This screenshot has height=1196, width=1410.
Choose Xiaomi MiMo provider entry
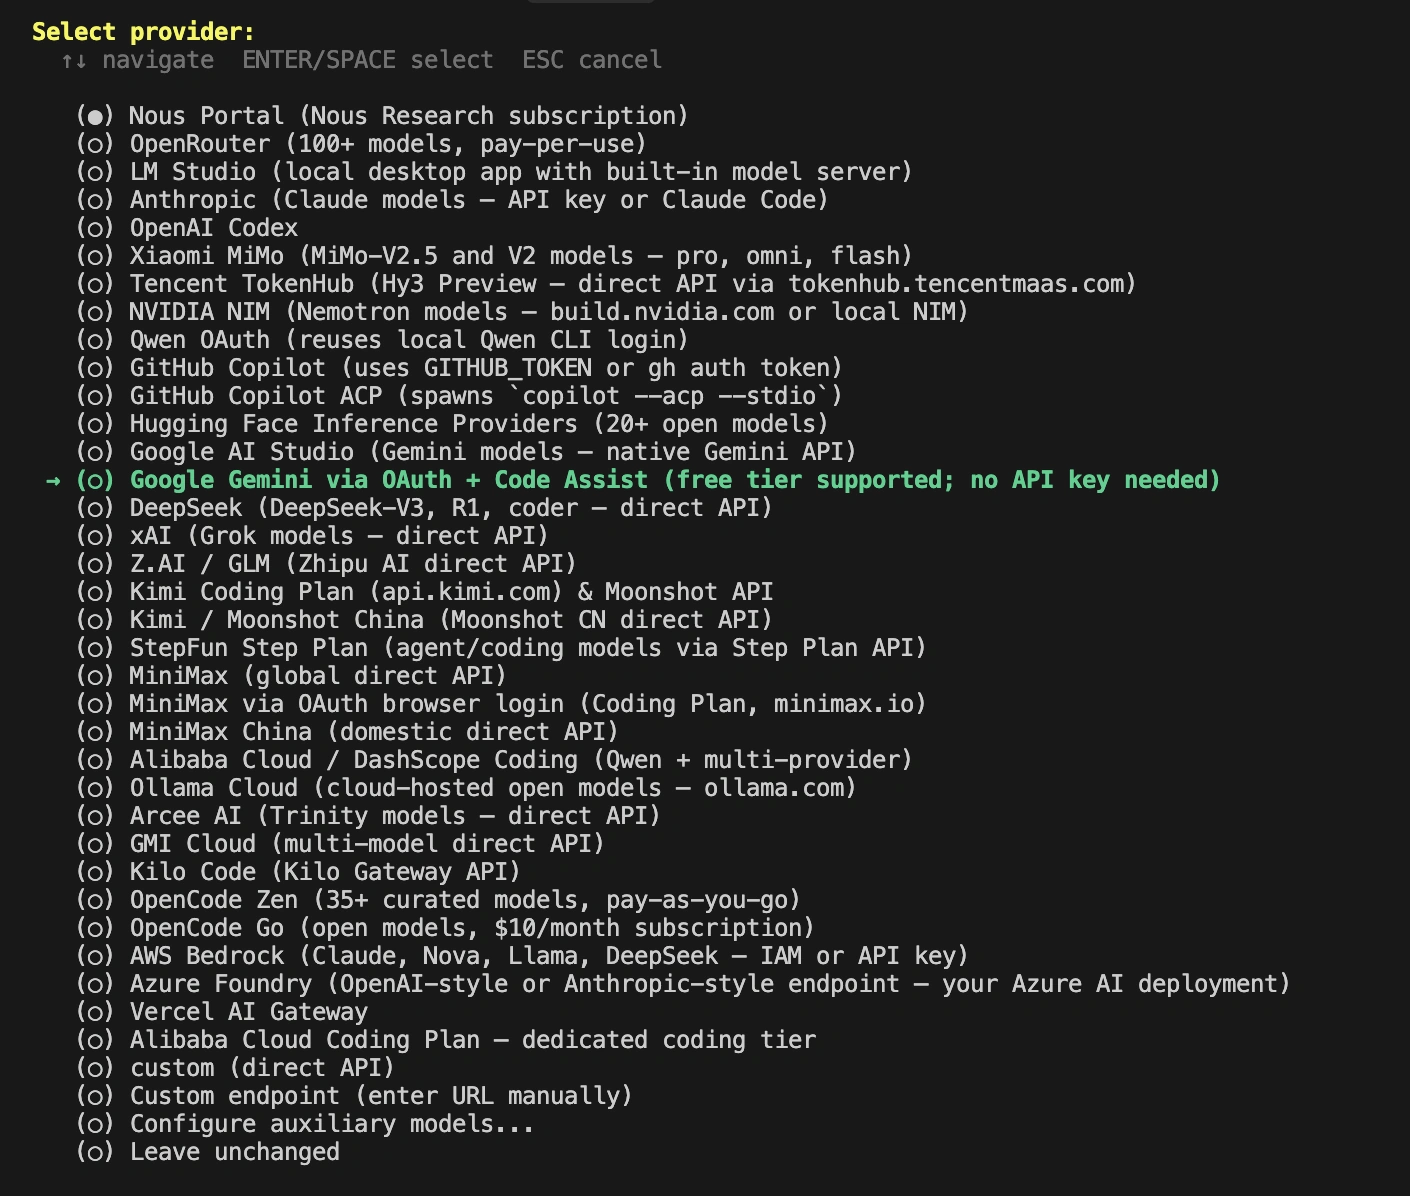[x=495, y=256]
